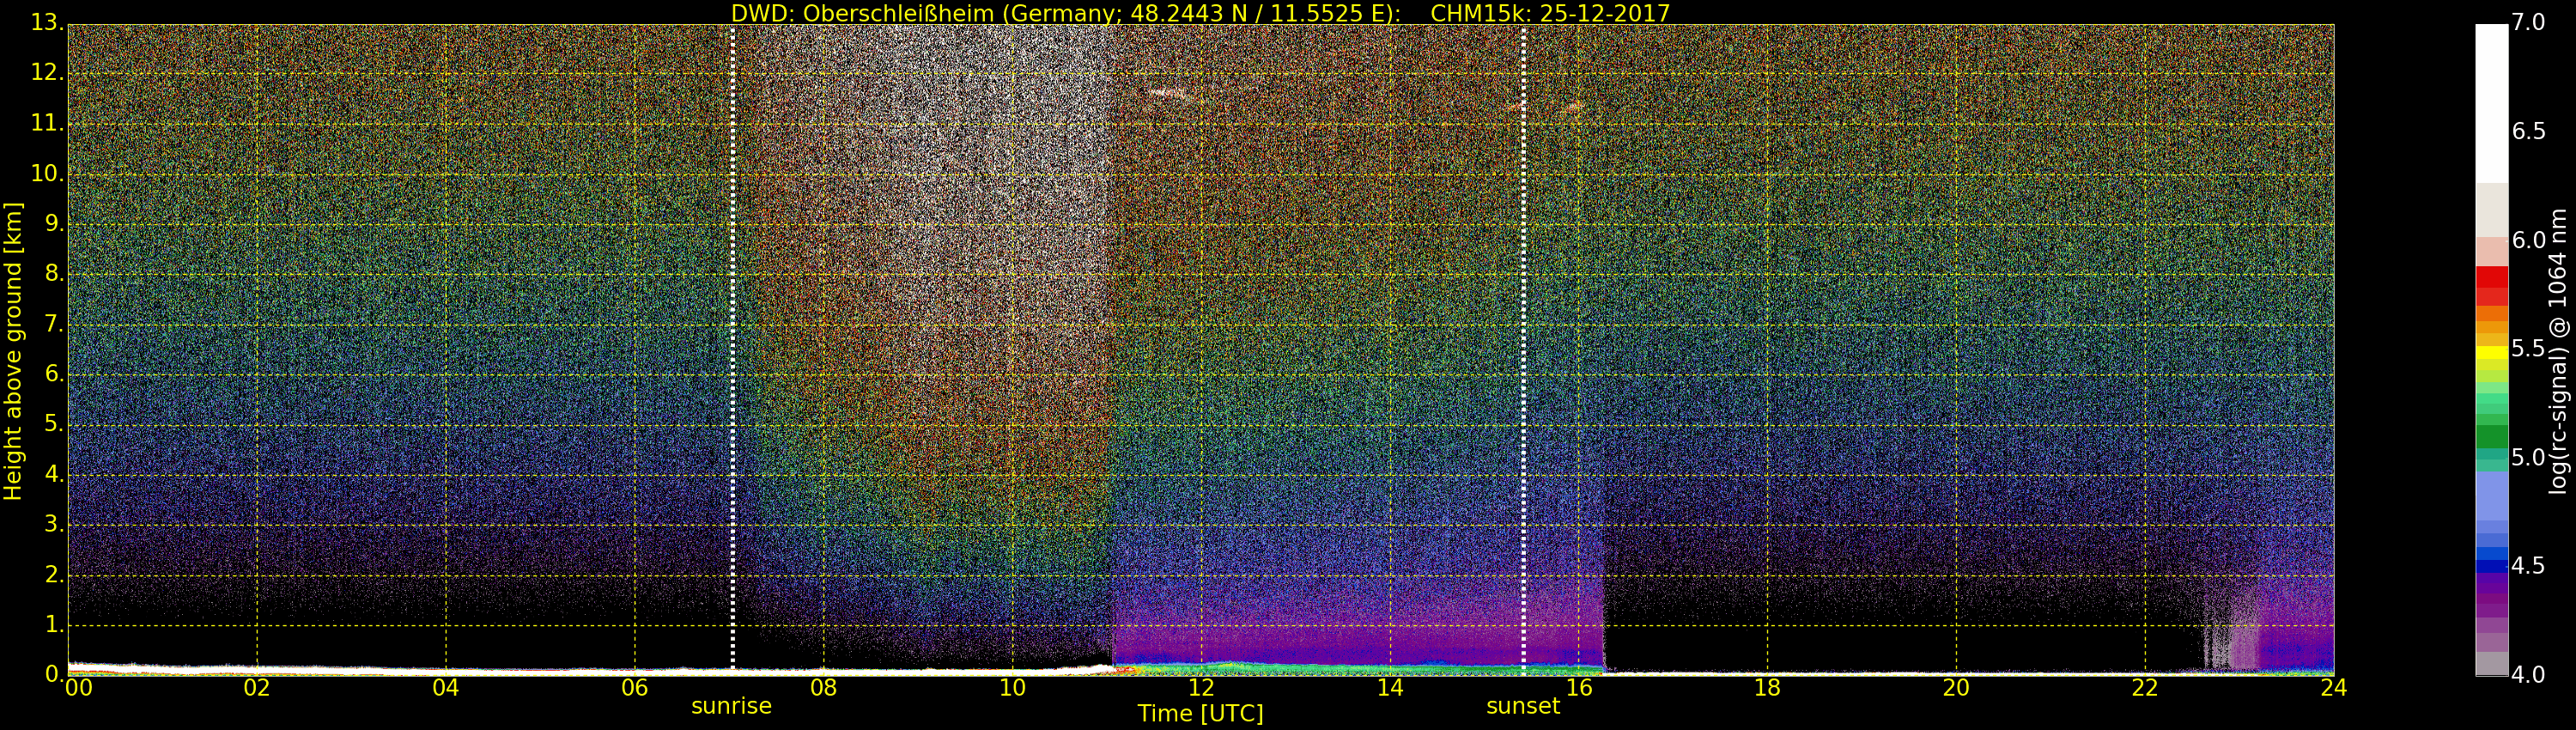Select the red band on the colorbar
The width and height of the screenshot is (2576, 730).
[2491, 285]
